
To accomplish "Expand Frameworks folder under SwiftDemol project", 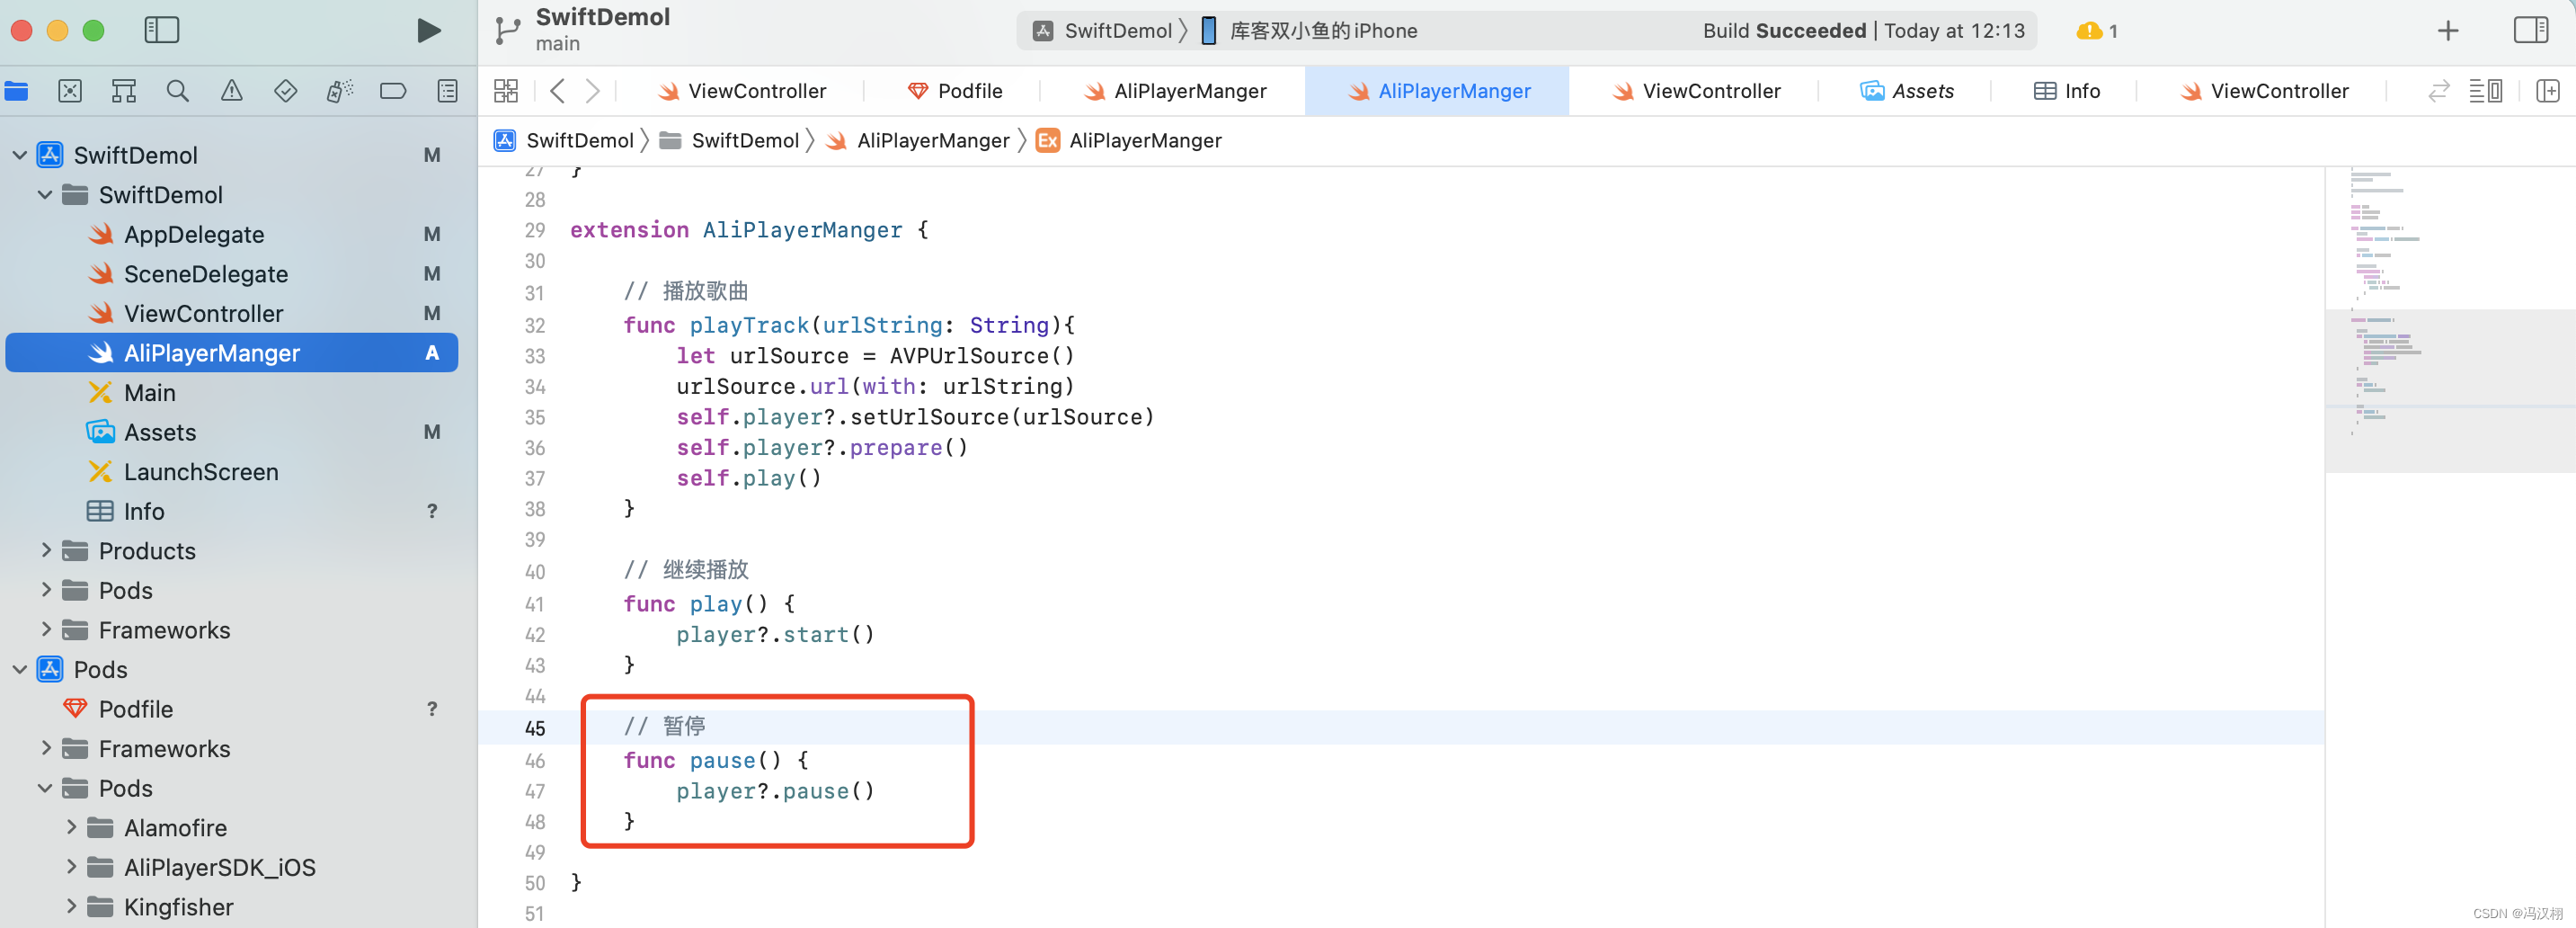I will (45, 630).
